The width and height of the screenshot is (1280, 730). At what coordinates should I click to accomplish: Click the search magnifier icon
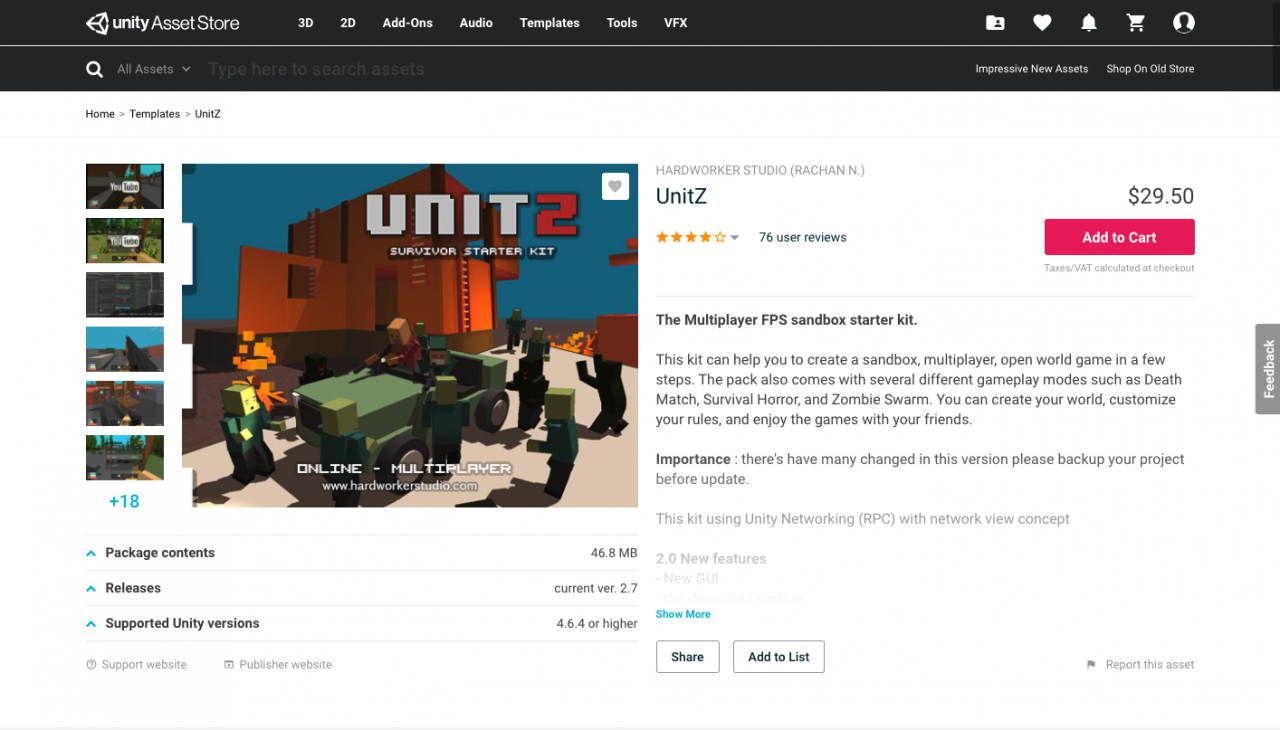pos(95,69)
